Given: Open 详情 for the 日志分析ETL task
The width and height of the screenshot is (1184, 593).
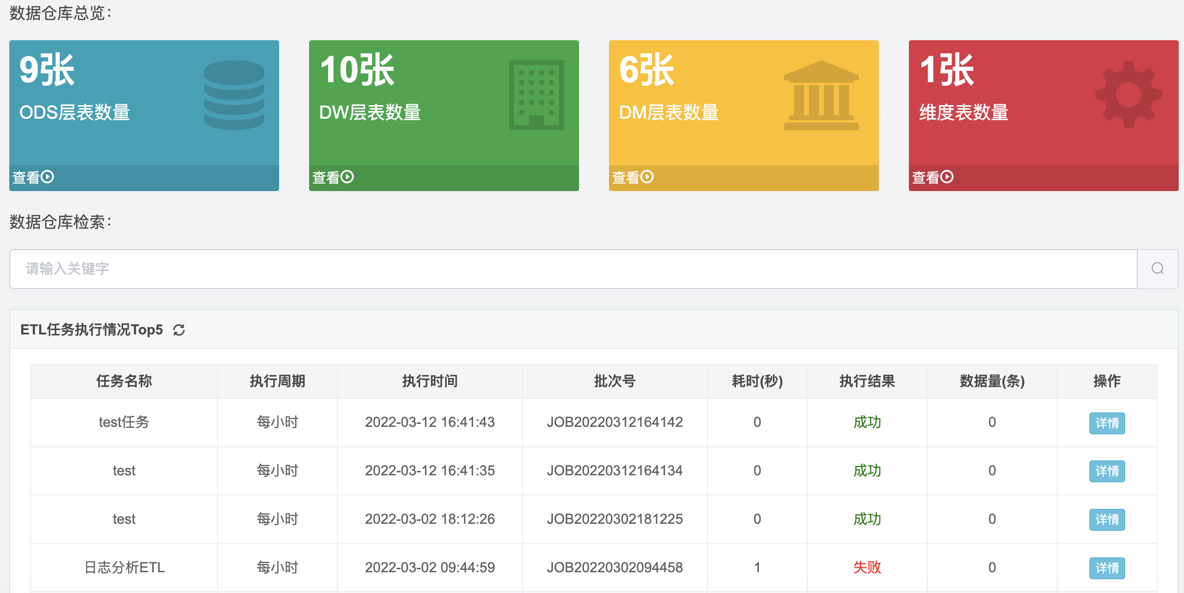Looking at the screenshot, I should click(1107, 568).
